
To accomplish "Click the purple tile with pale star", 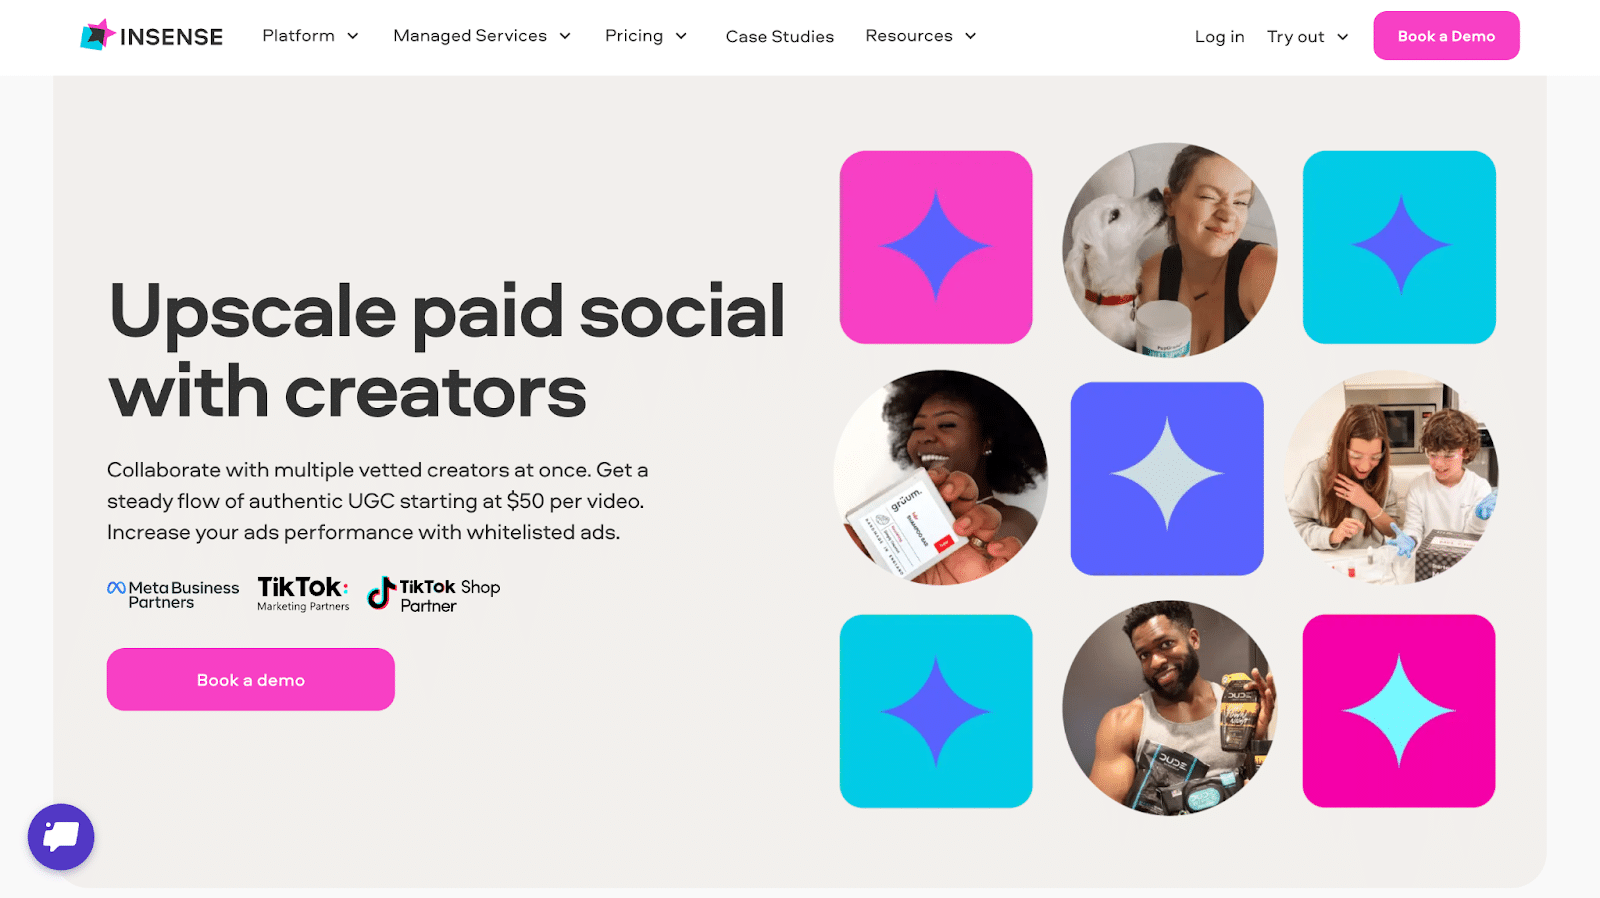I will [1167, 478].
